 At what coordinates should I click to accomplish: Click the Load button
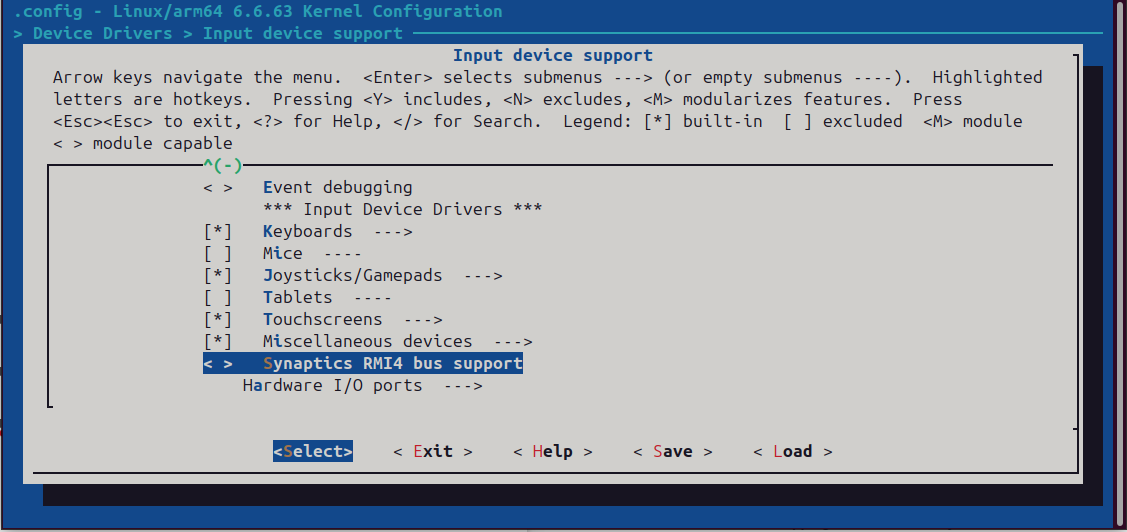[793, 451]
